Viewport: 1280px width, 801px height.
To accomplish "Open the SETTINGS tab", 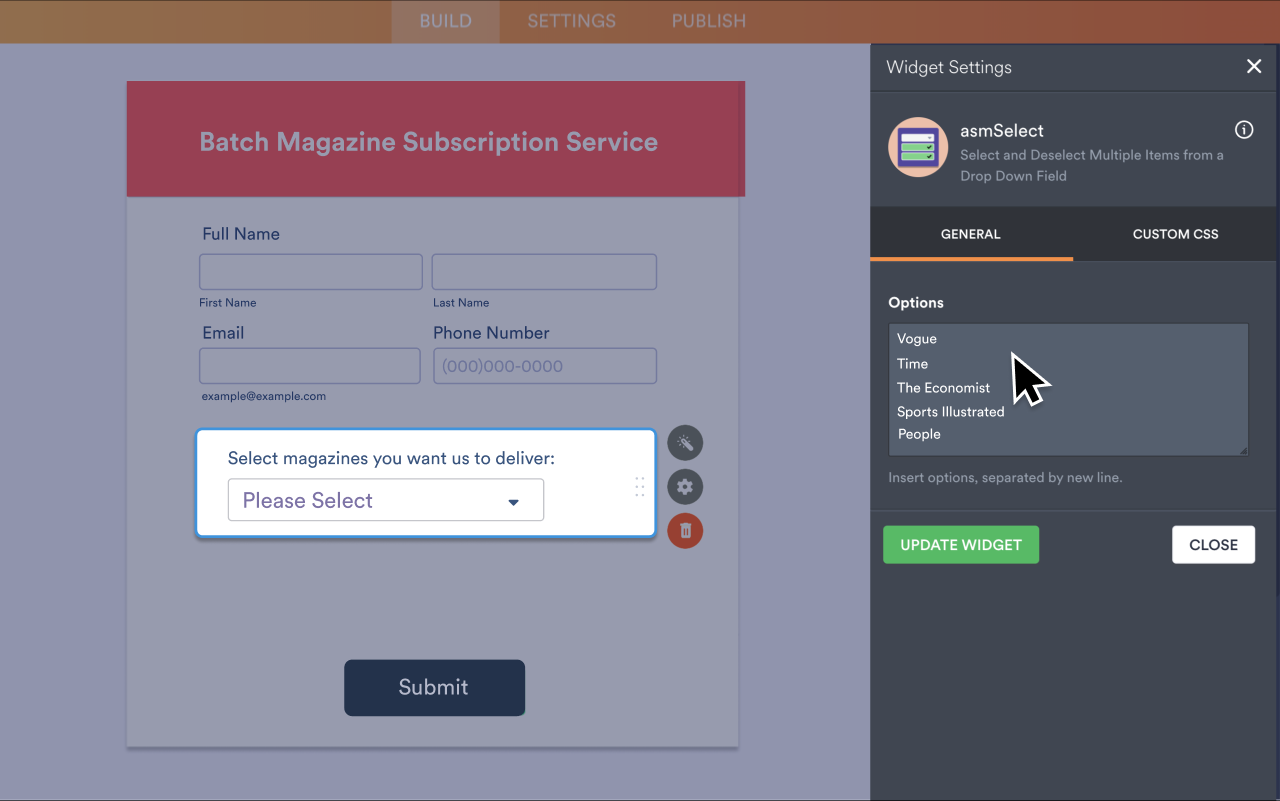I will tap(571, 20).
